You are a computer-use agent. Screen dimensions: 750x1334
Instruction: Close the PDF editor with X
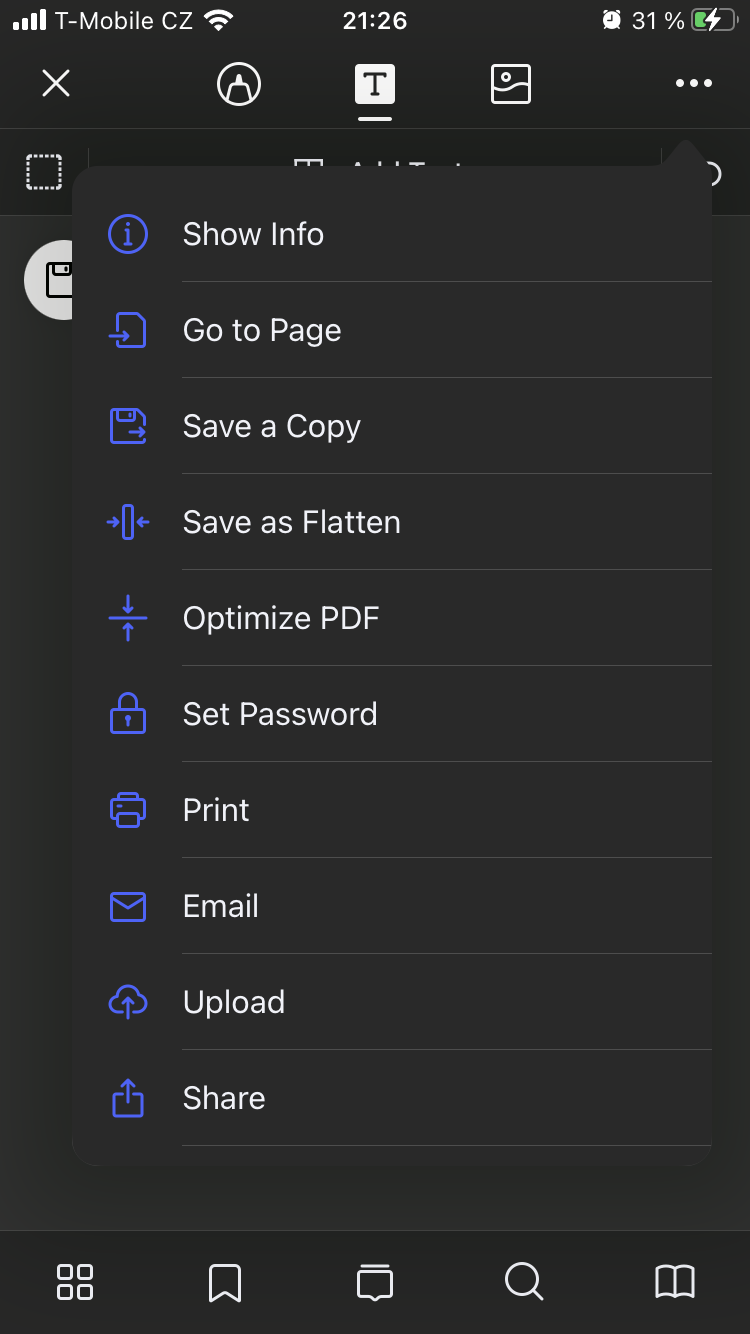pyautogui.click(x=56, y=84)
